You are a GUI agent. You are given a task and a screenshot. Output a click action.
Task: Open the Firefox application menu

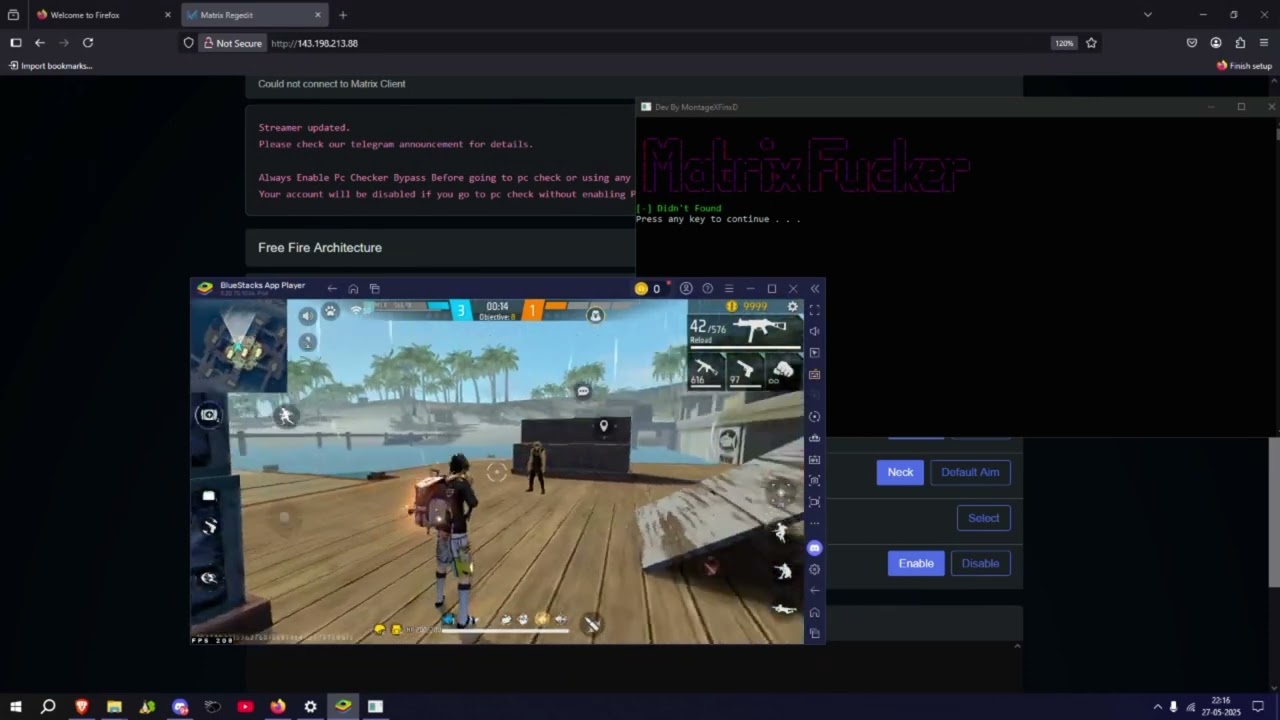(1264, 43)
